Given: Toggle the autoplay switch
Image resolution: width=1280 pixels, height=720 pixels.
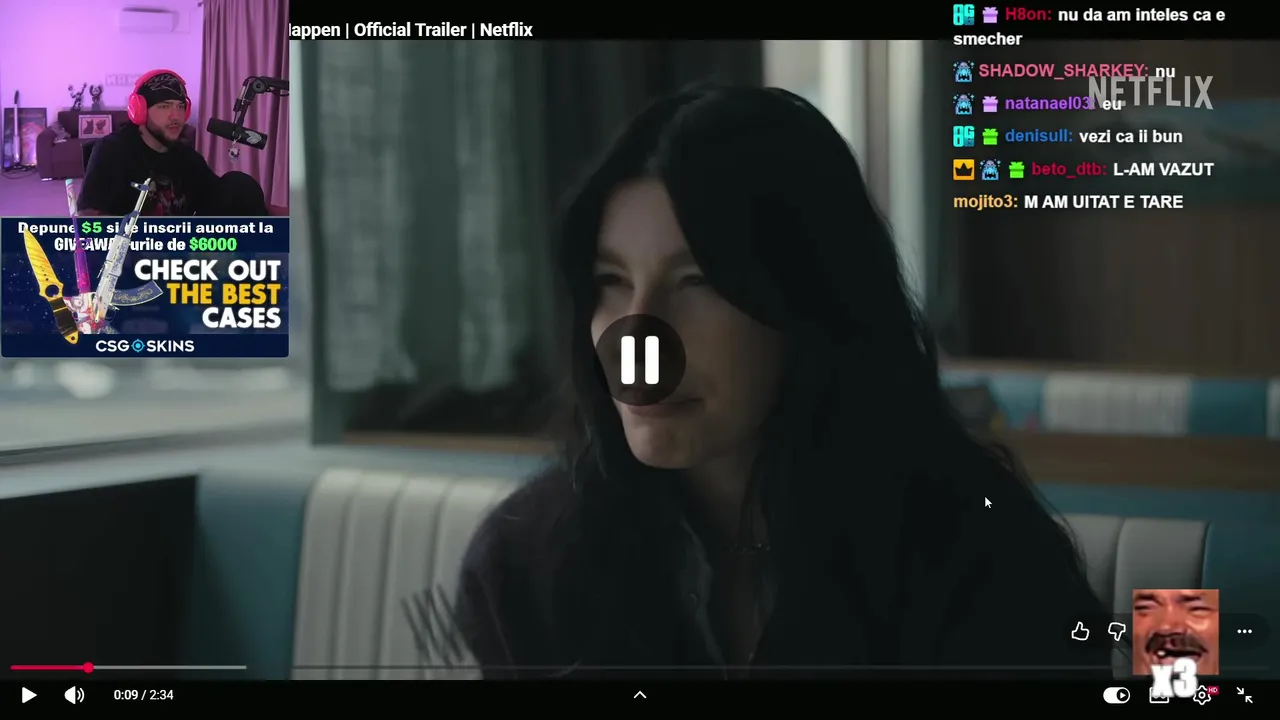Looking at the screenshot, I should 1116,695.
